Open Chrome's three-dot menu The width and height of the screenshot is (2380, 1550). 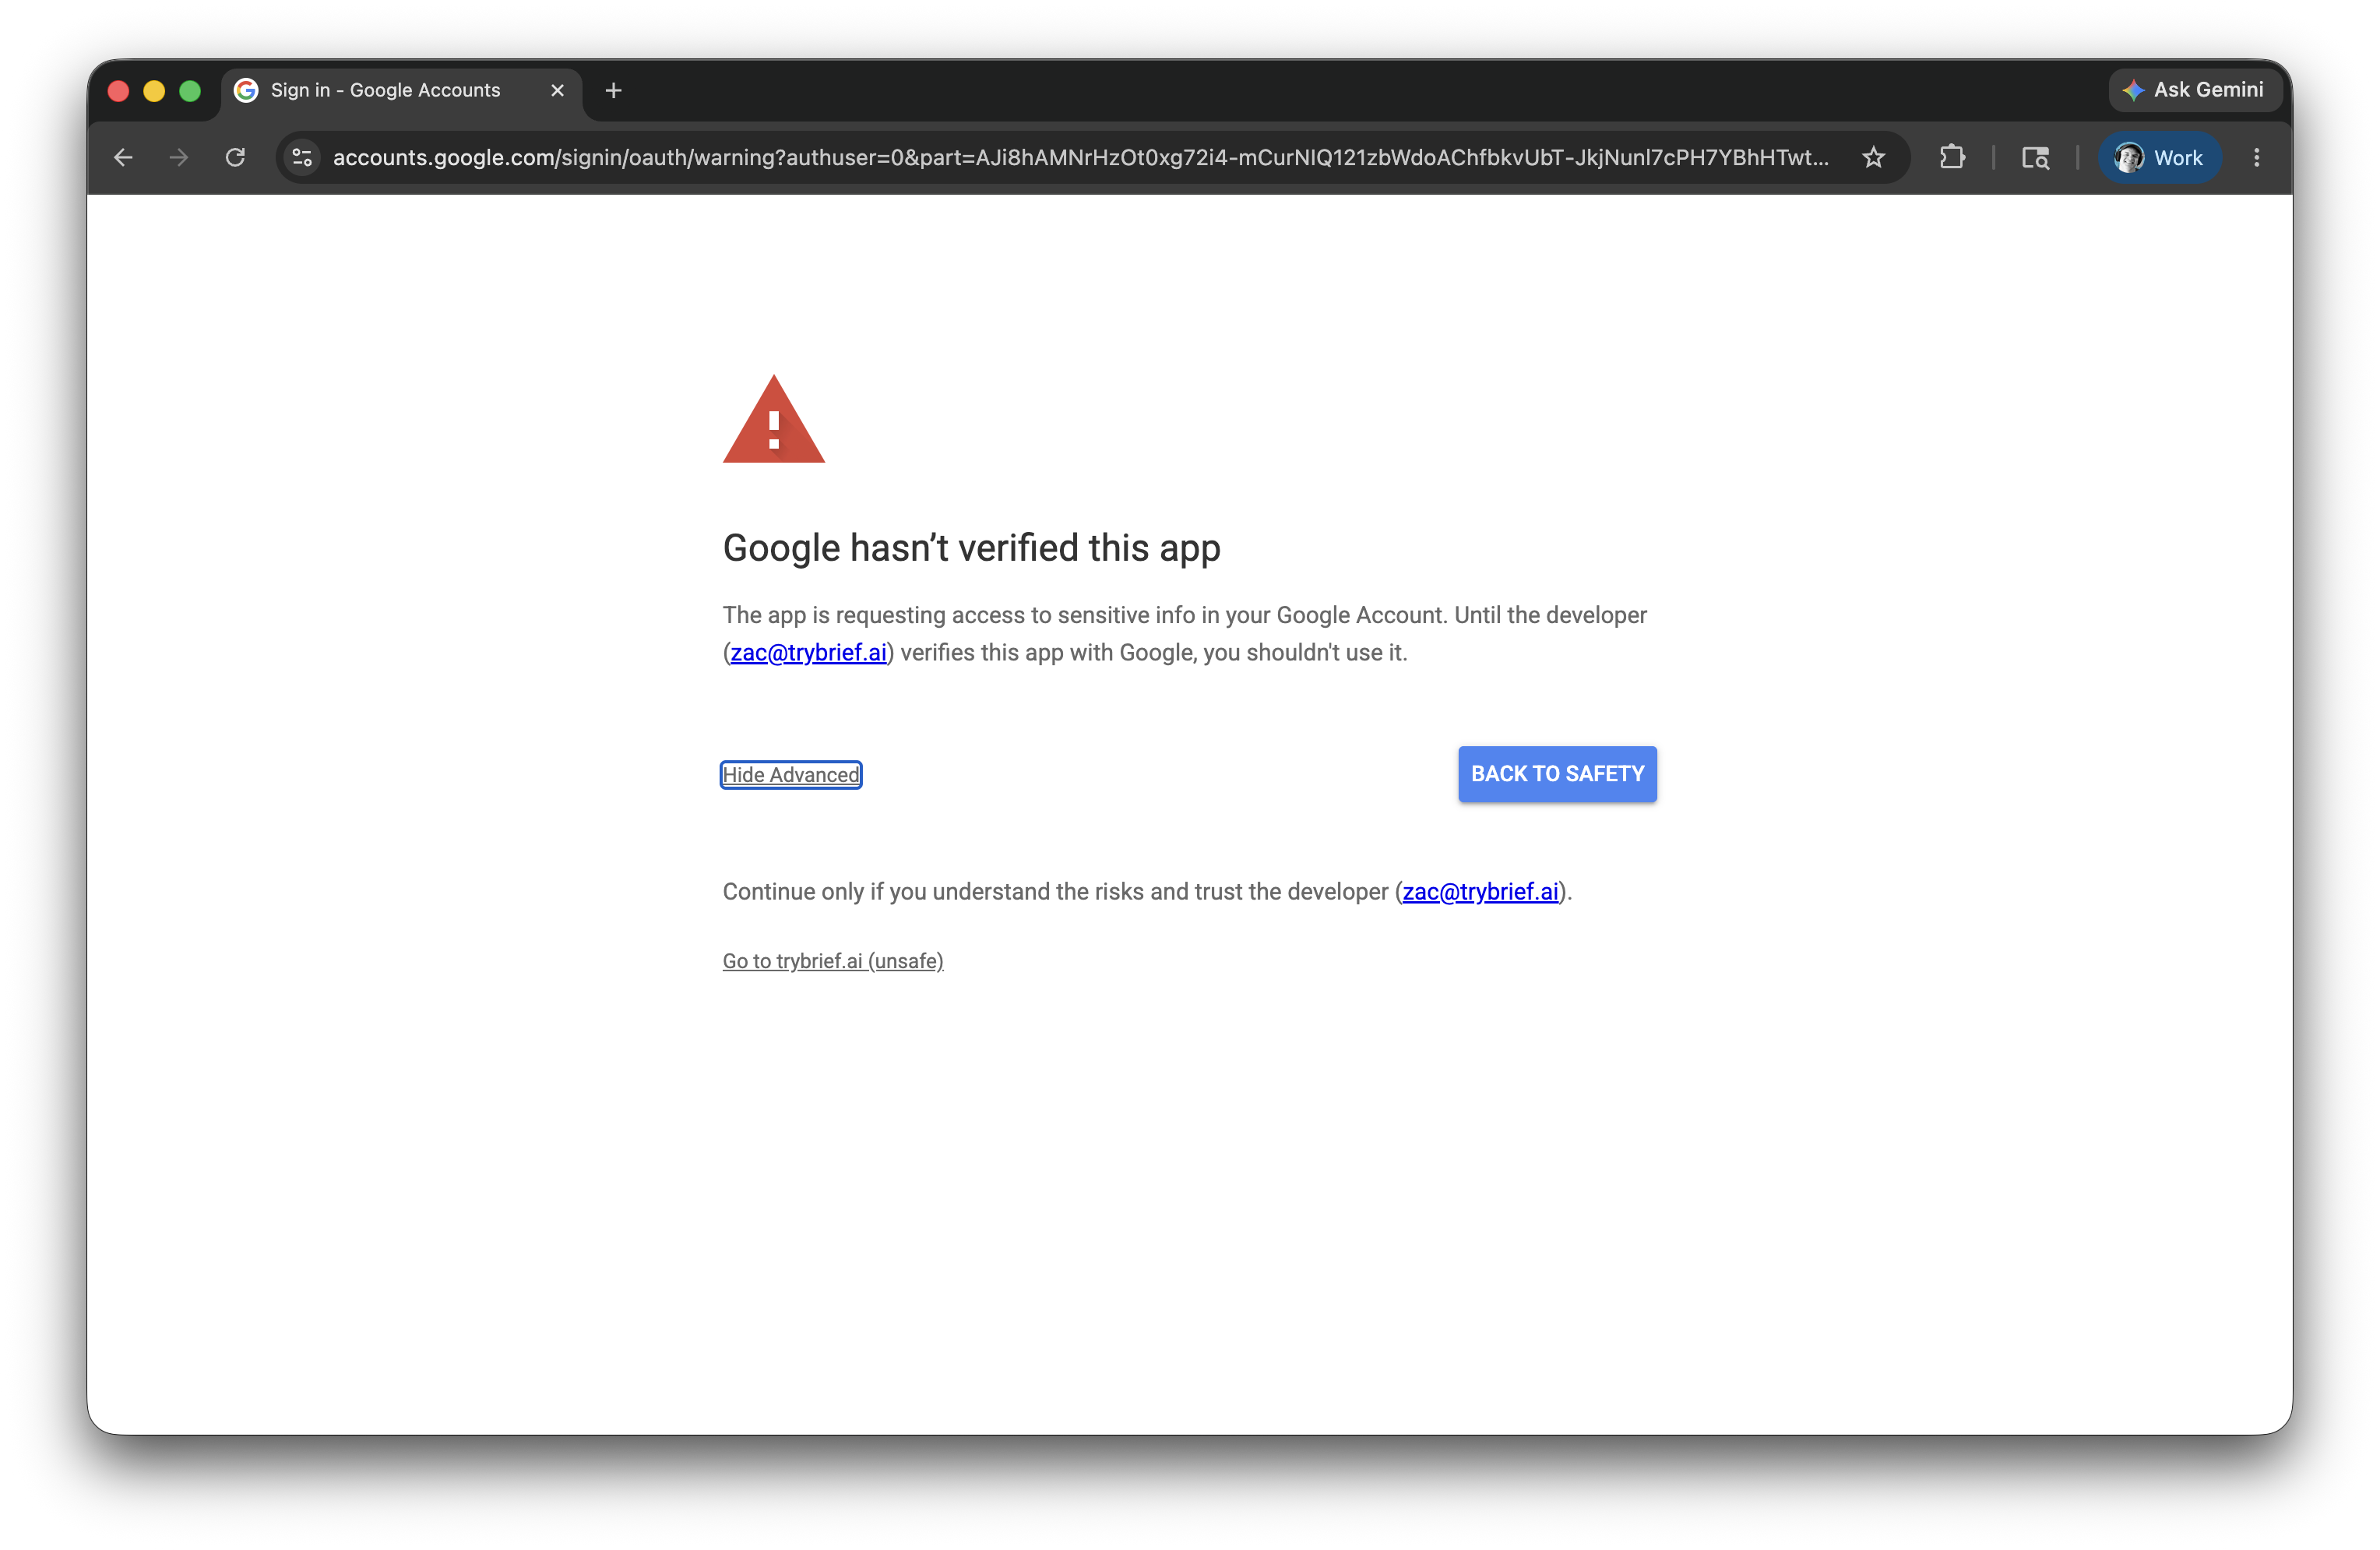[2257, 157]
